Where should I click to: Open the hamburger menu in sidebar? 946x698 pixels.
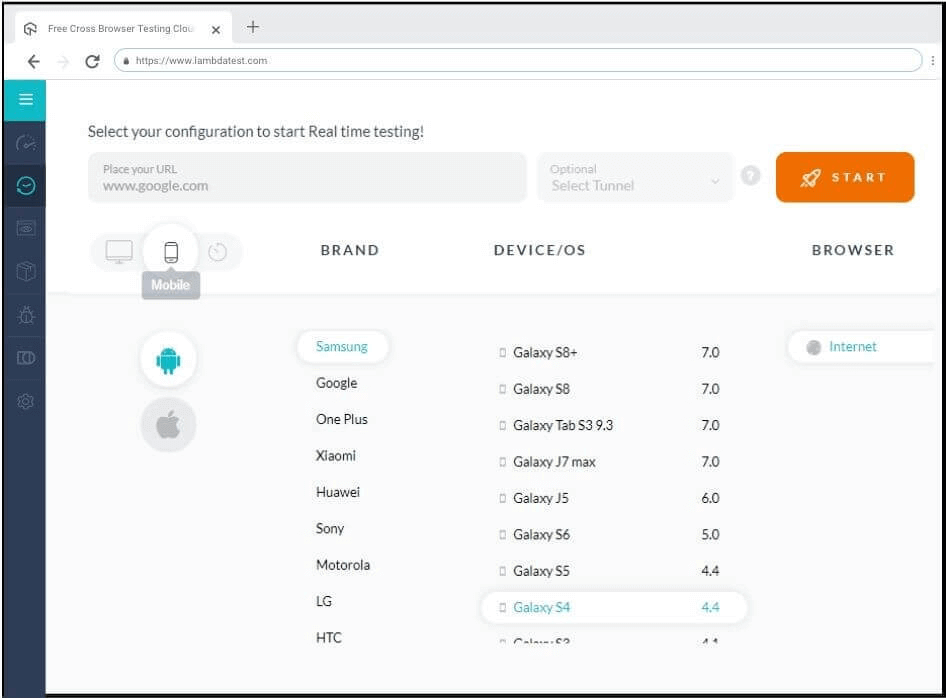(x=26, y=100)
